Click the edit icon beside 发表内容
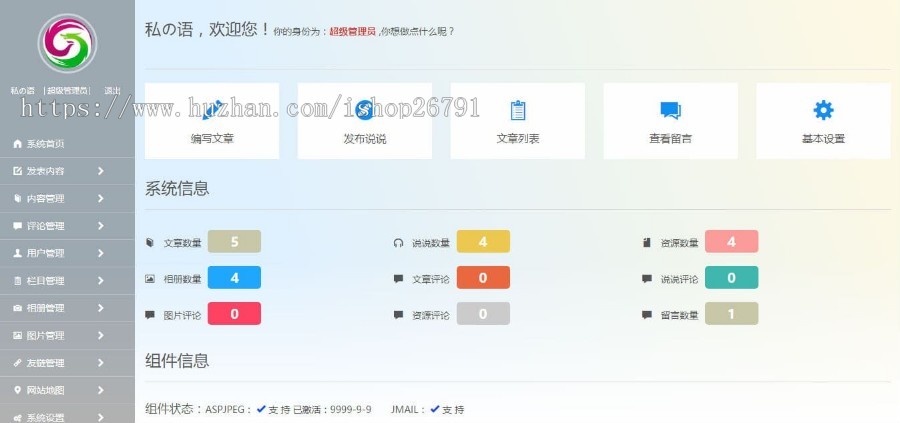 point(17,171)
